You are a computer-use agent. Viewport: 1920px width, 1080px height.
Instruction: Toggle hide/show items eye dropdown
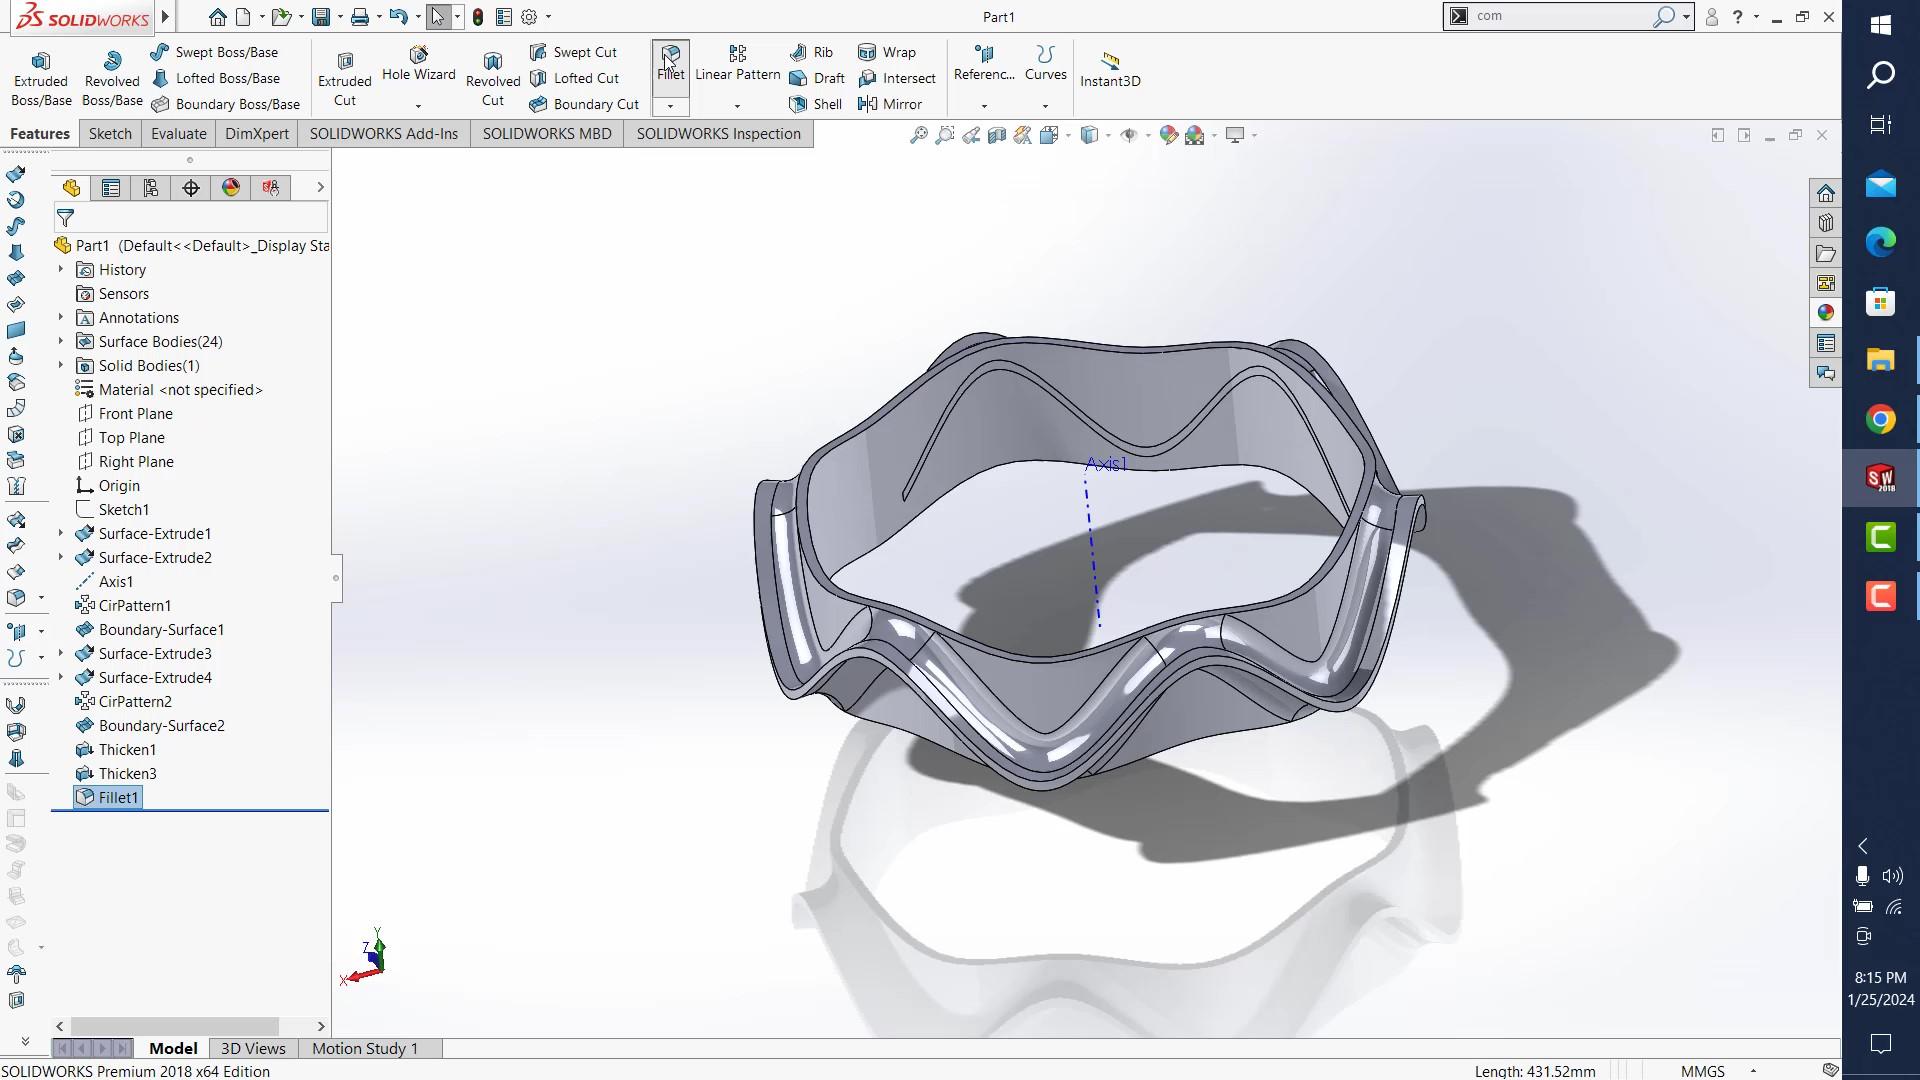pyautogui.click(x=1131, y=135)
